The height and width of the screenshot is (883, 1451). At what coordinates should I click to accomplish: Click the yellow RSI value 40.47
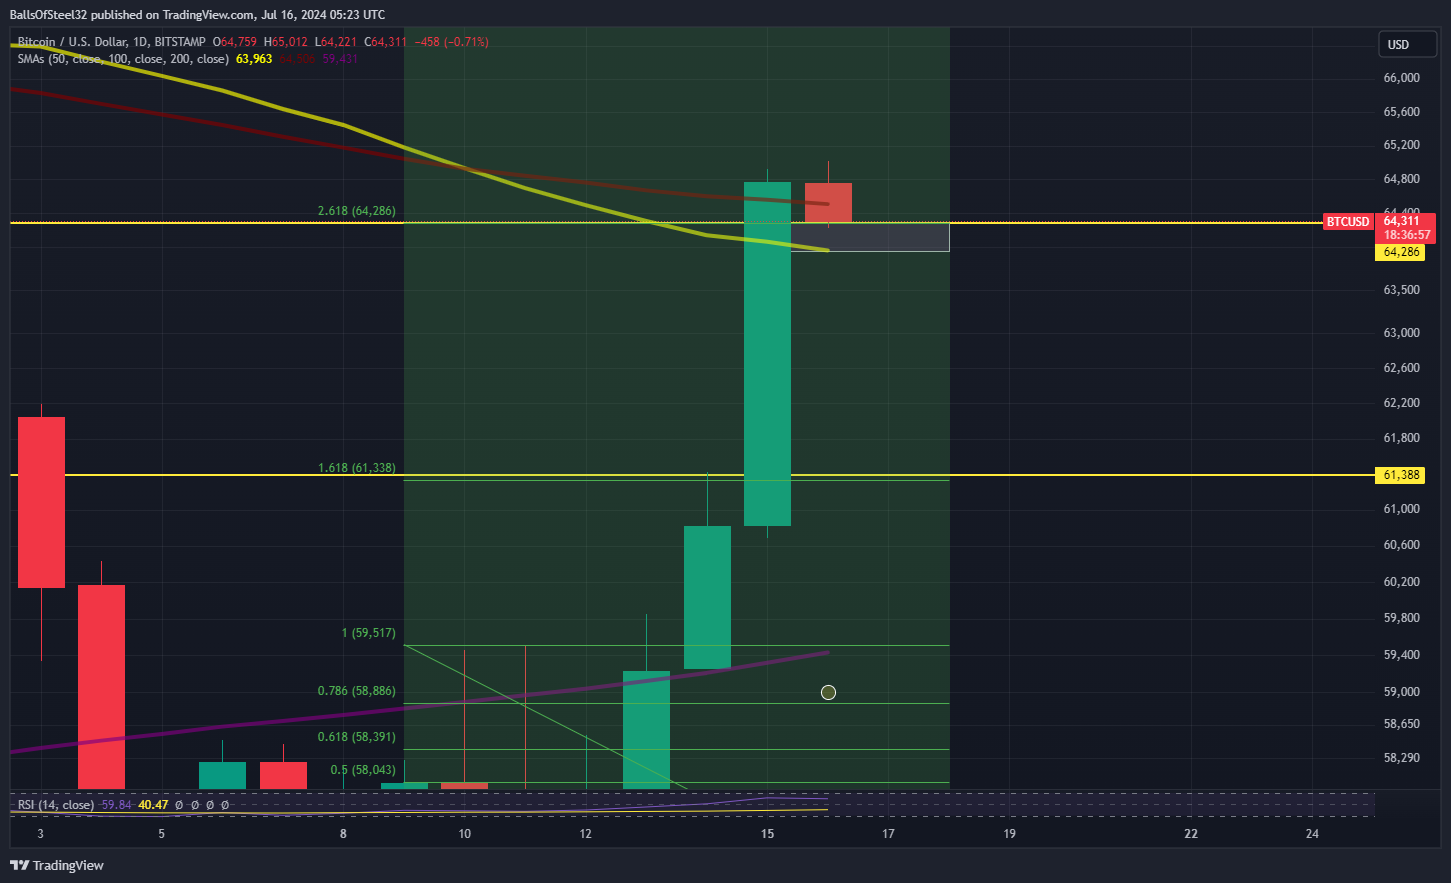153,804
